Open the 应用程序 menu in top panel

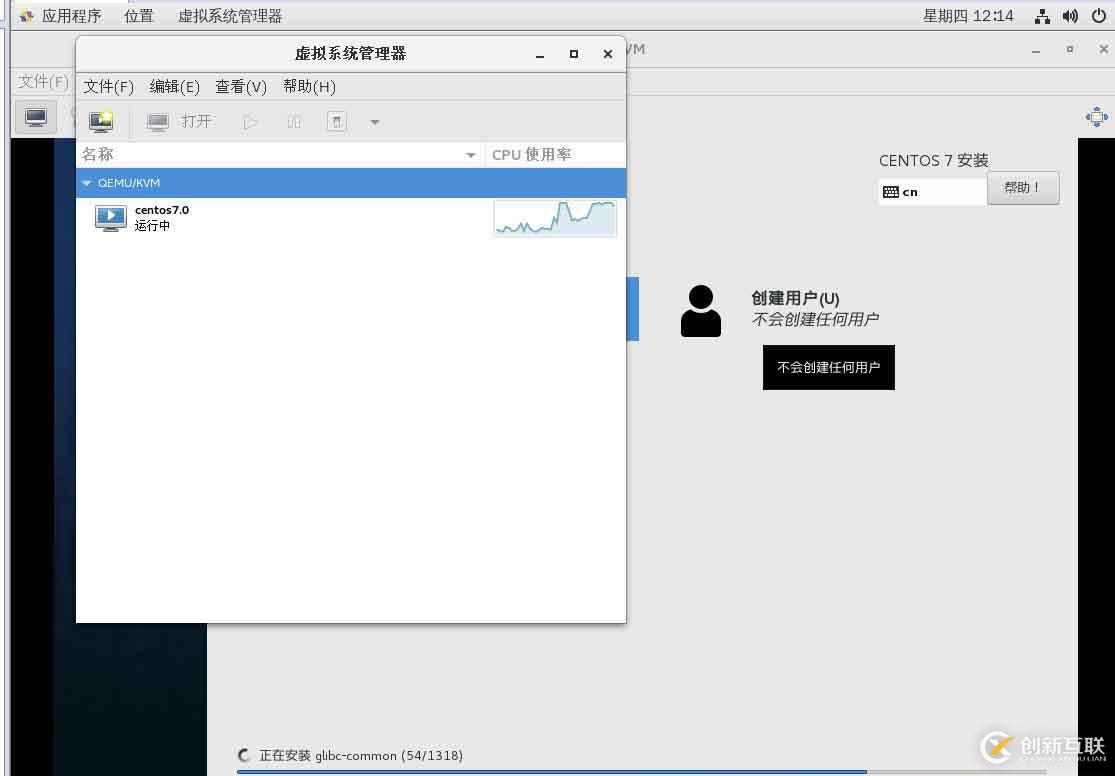[x=71, y=16]
